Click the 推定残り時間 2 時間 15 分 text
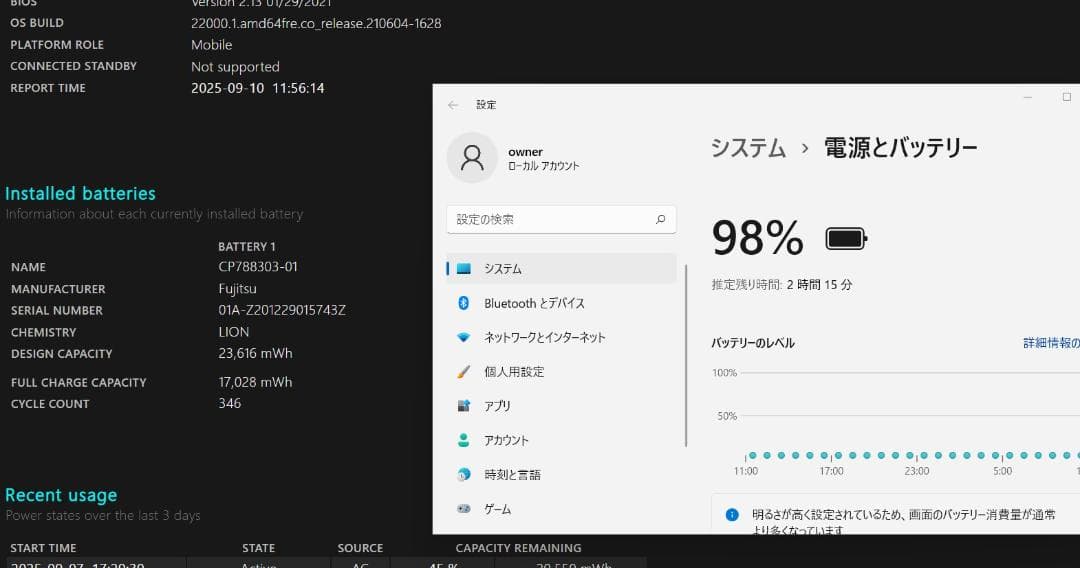 click(782, 284)
